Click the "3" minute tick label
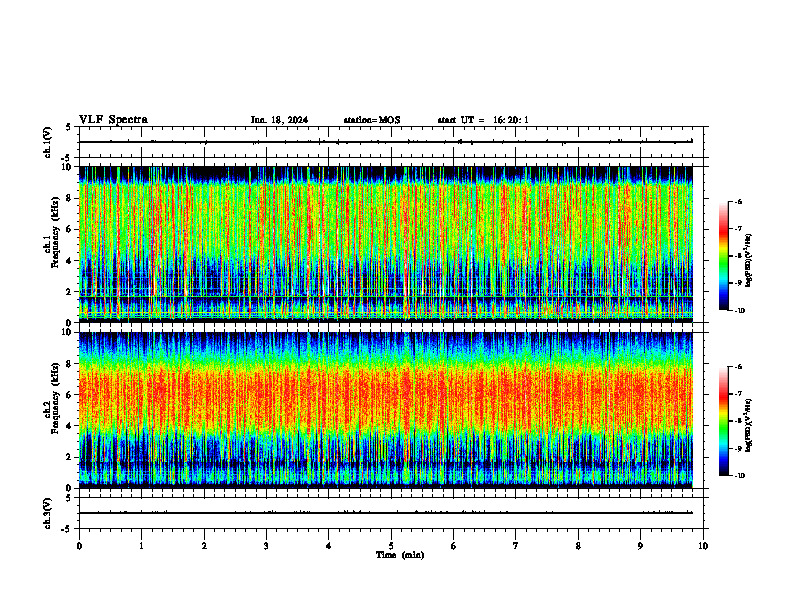This screenshot has height=612, width=792. tap(266, 546)
